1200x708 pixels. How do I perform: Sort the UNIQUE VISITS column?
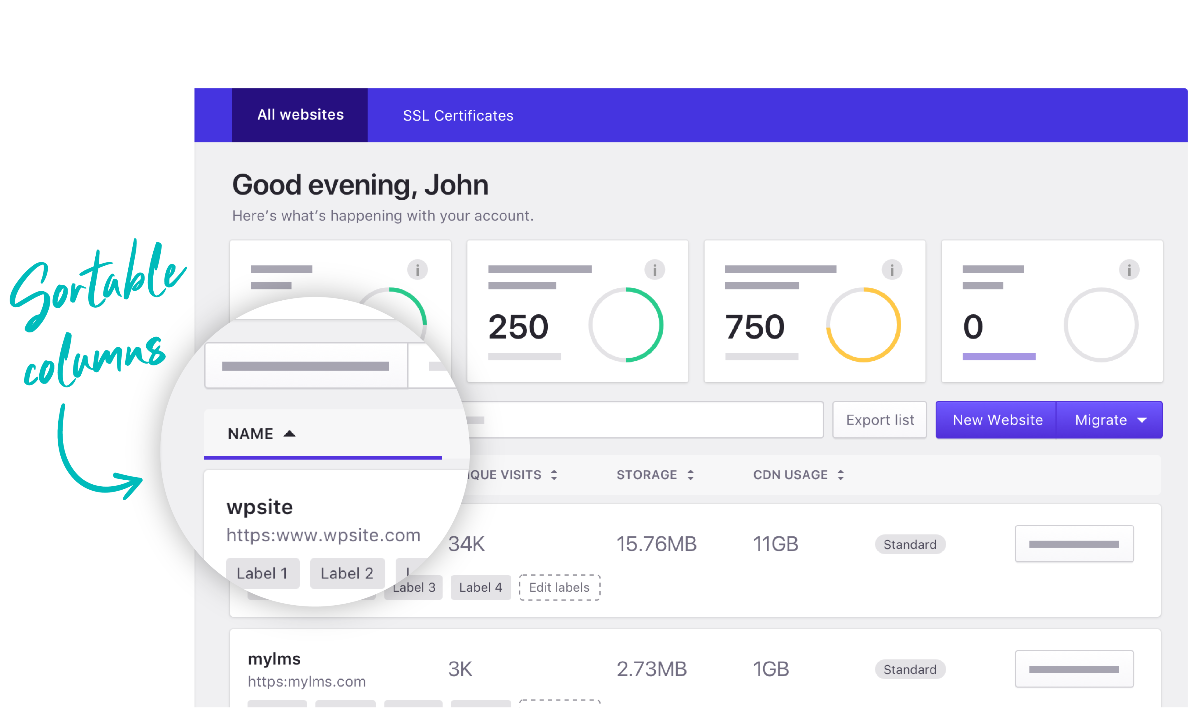[x=554, y=475]
